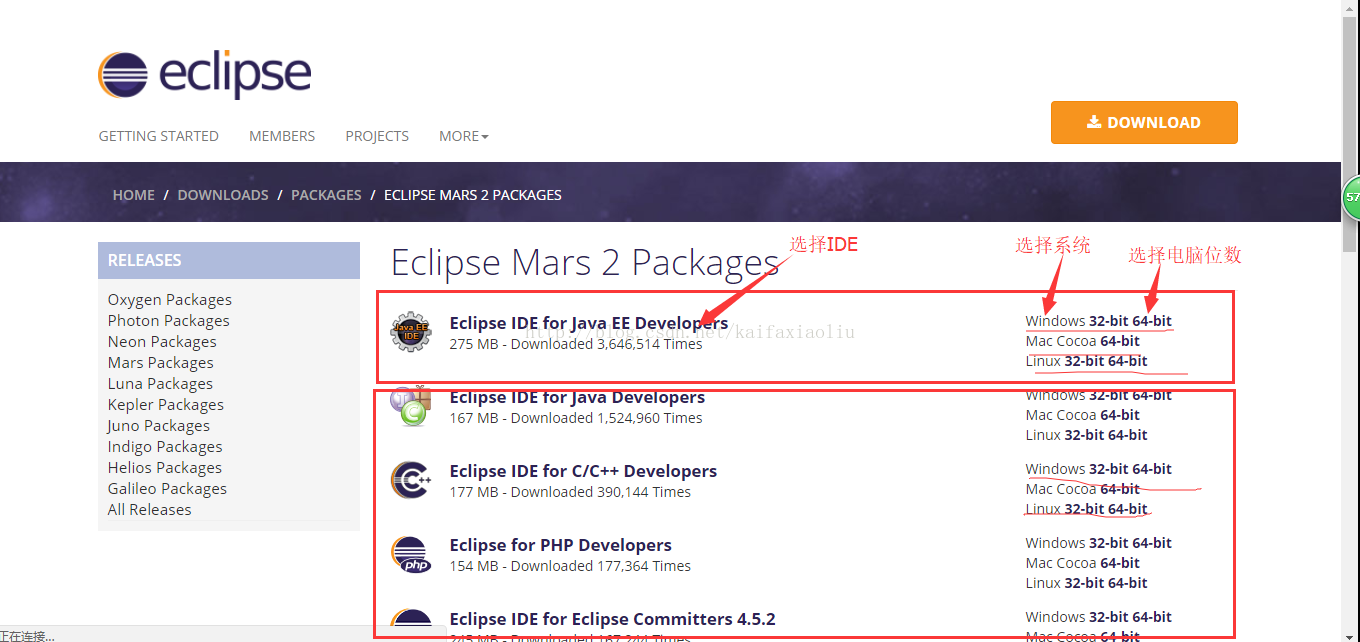
Task: Click ECLIPSE MARS 2 PACKAGES breadcrumb text
Action: tap(473, 195)
